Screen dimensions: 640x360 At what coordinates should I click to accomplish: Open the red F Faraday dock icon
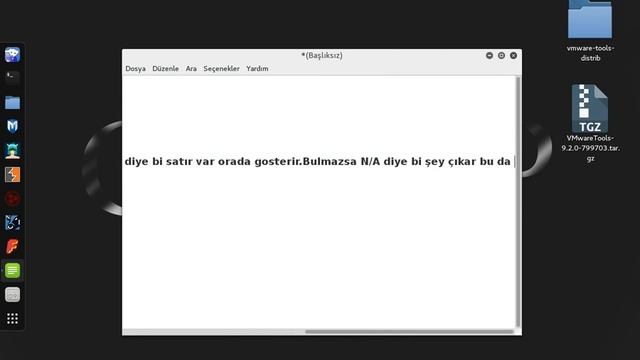tap(12, 247)
